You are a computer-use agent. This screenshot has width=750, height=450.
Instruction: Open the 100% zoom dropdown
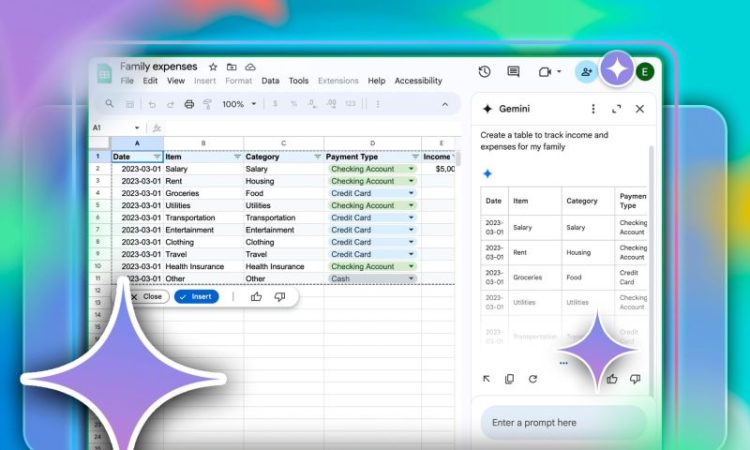[x=238, y=104]
